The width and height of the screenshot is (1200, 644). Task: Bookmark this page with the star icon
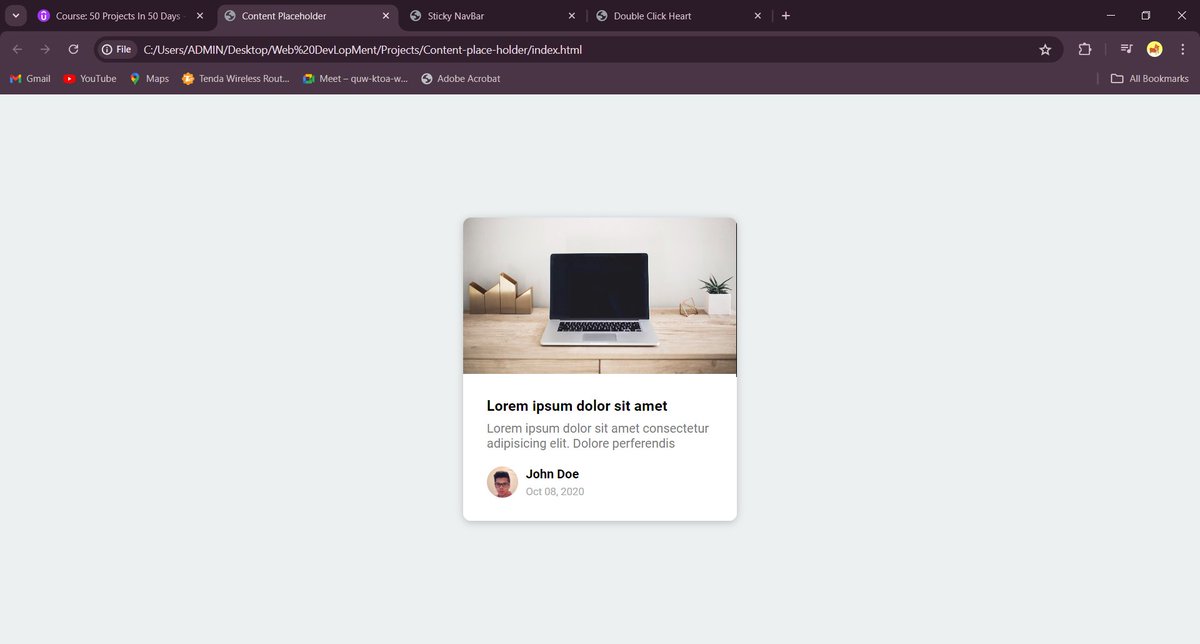1045,49
